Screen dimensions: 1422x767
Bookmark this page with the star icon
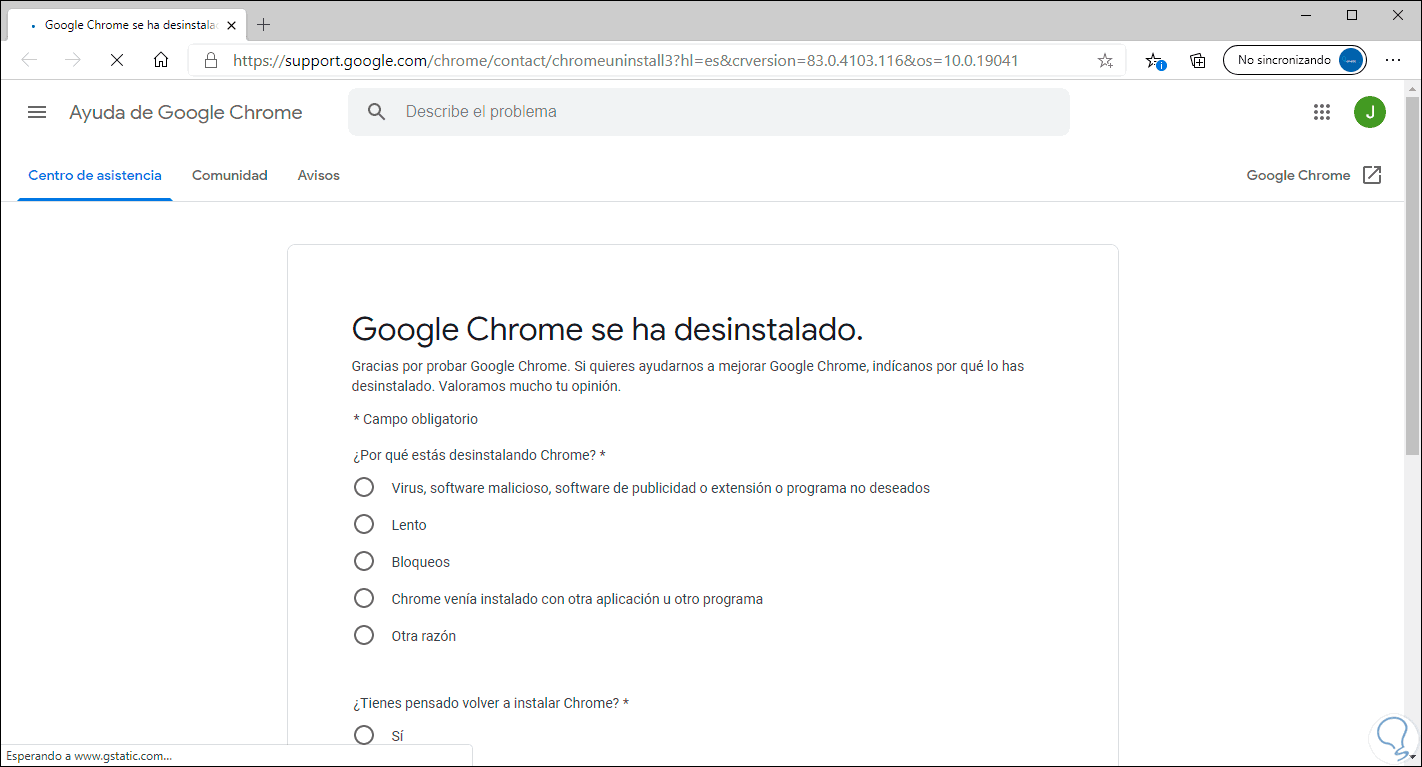(x=1105, y=60)
